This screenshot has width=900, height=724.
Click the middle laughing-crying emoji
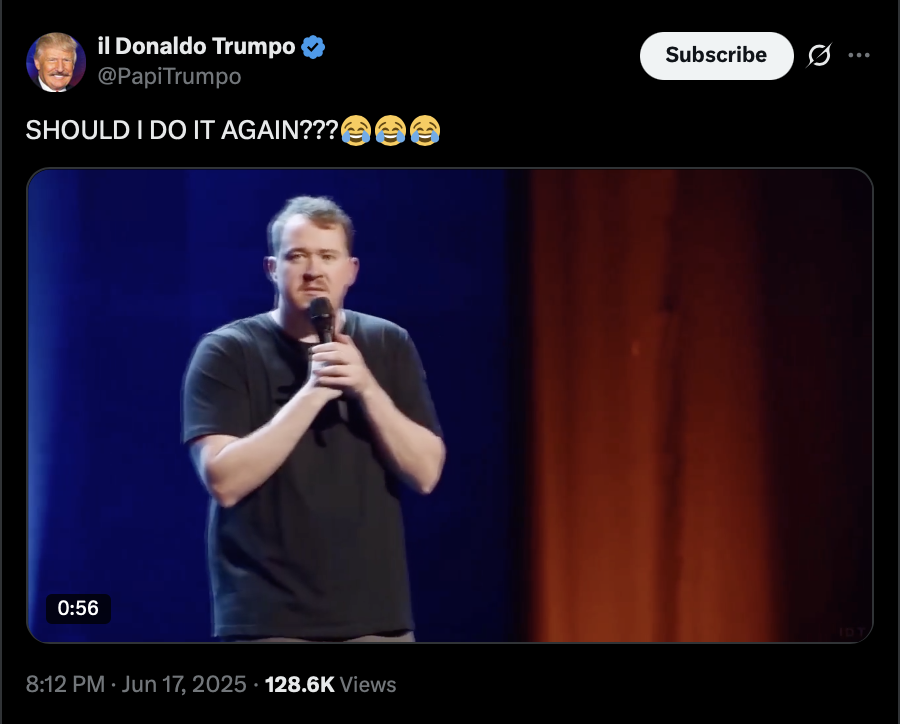click(x=390, y=130)
